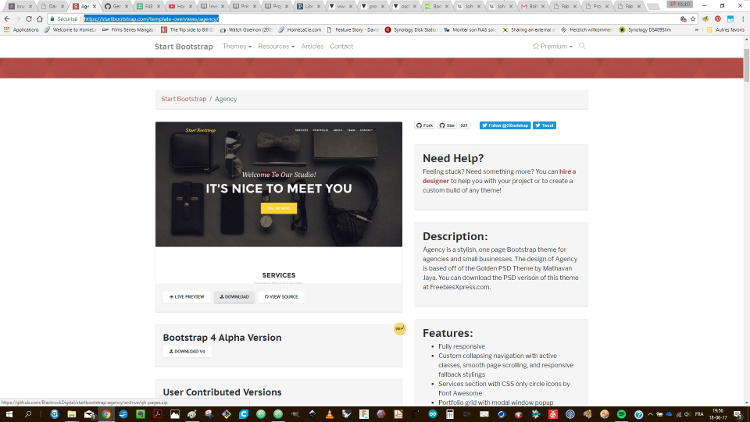The height and width of the screenshot is (422, 750).
Task: Open File Explorer from the taskbar
Action: coord(72,414)
